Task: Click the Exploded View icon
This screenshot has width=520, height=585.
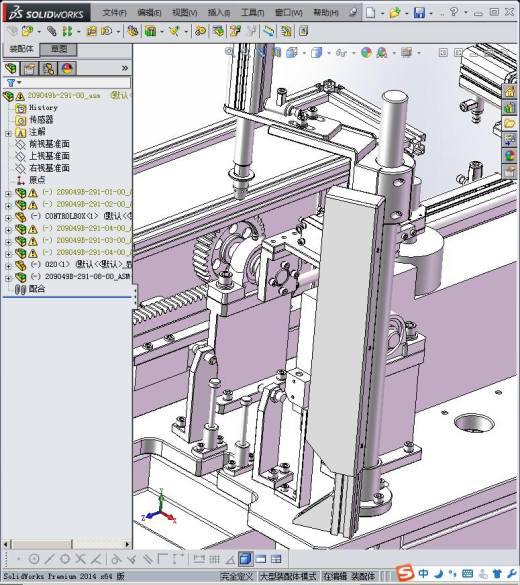Action: 235,31
